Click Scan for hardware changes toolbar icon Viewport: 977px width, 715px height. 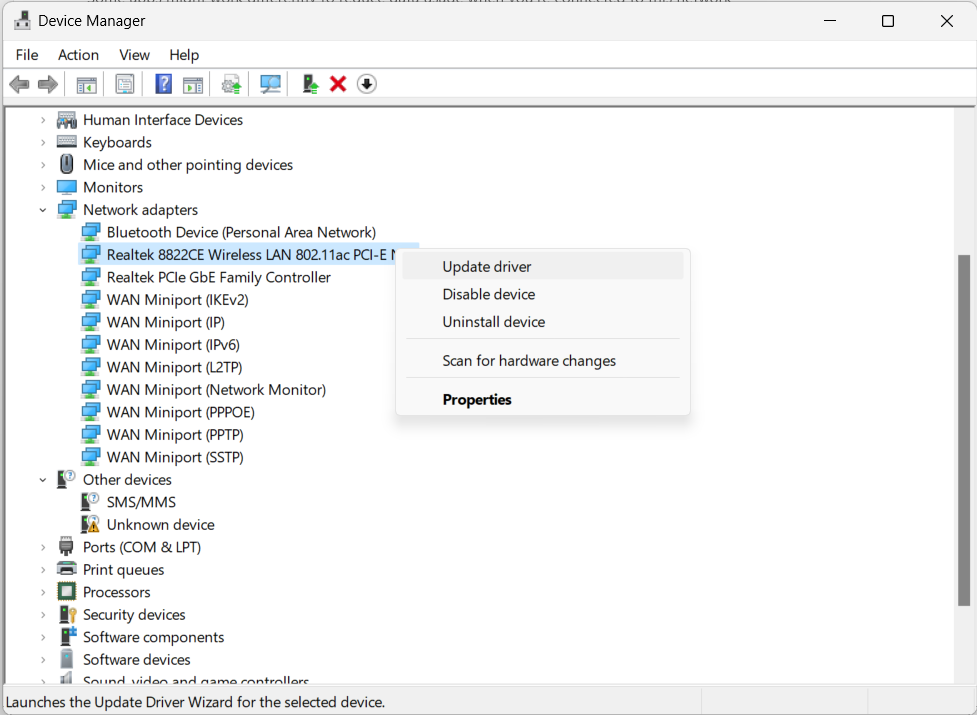click(270, 84)
